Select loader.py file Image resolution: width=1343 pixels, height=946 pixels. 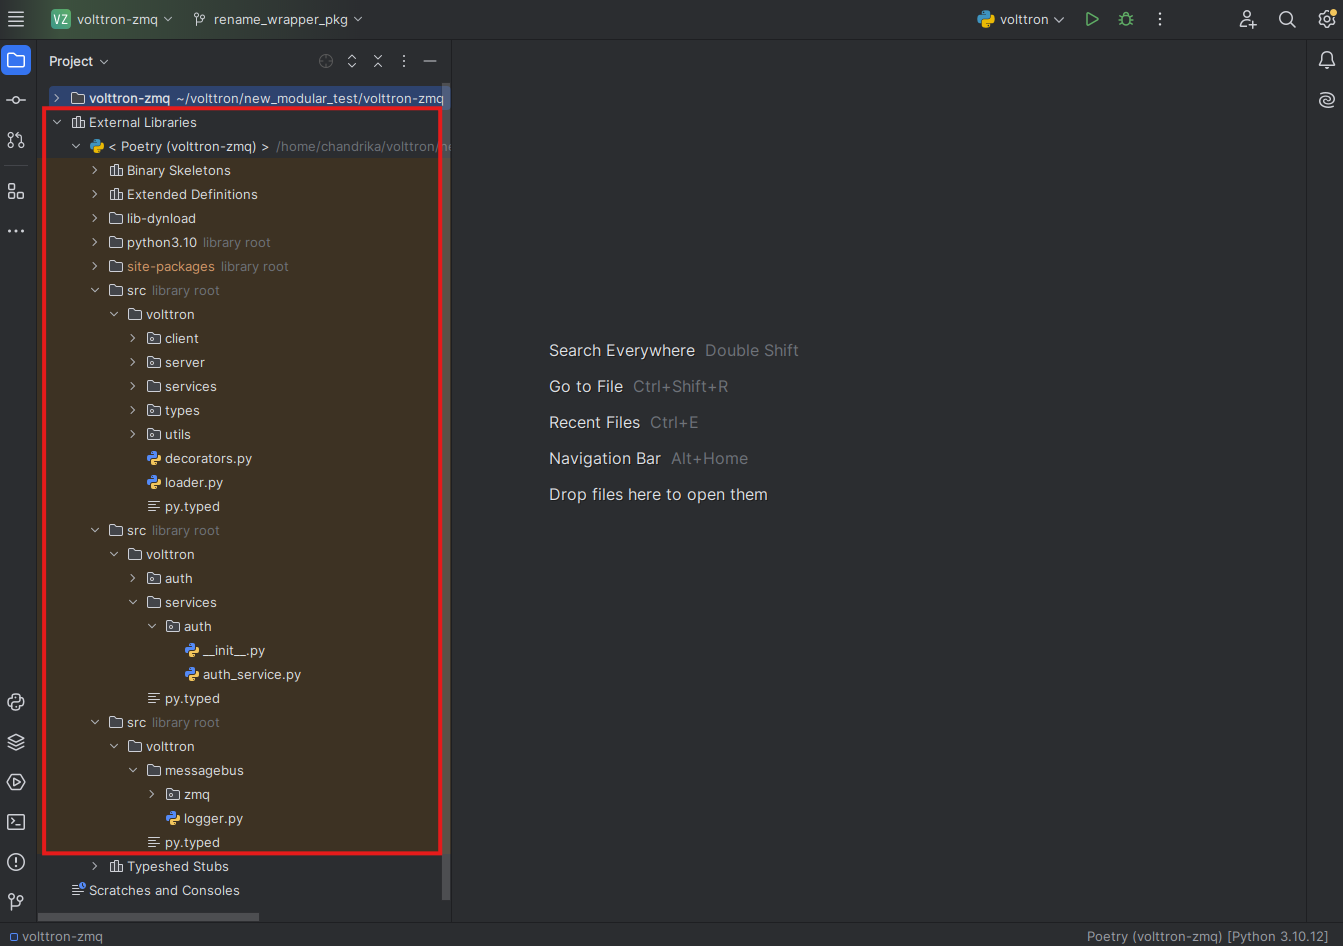tap(194, 482)
